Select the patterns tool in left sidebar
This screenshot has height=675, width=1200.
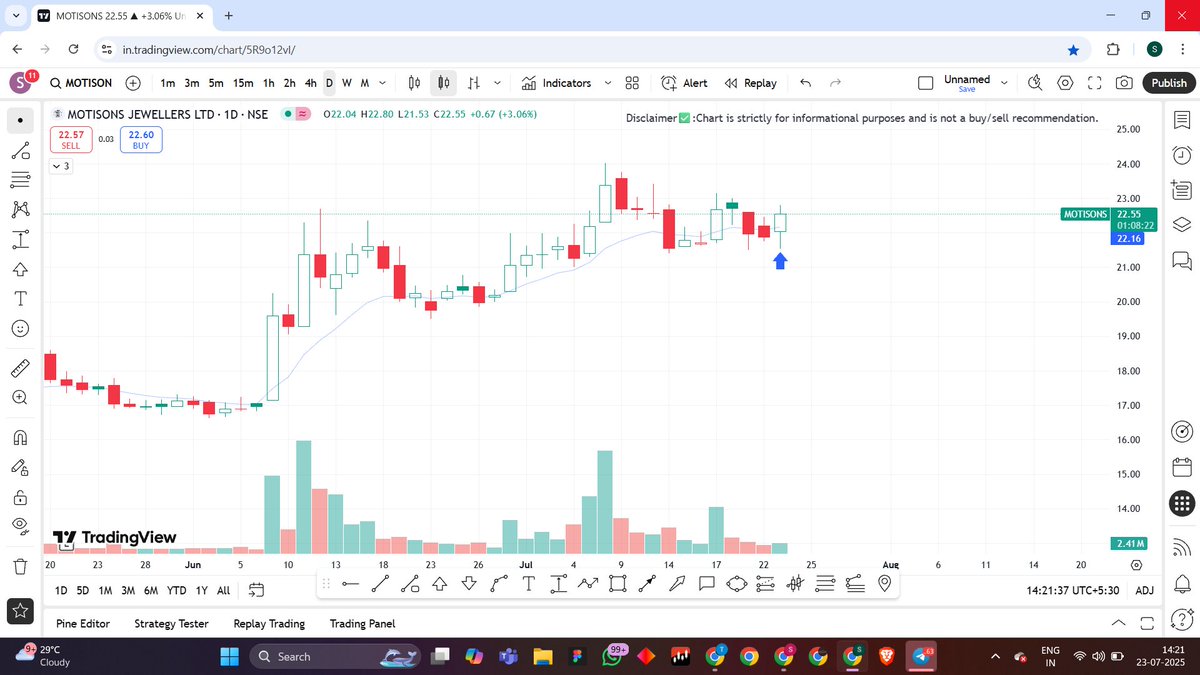pyautogui.click(x=20, y=210)
